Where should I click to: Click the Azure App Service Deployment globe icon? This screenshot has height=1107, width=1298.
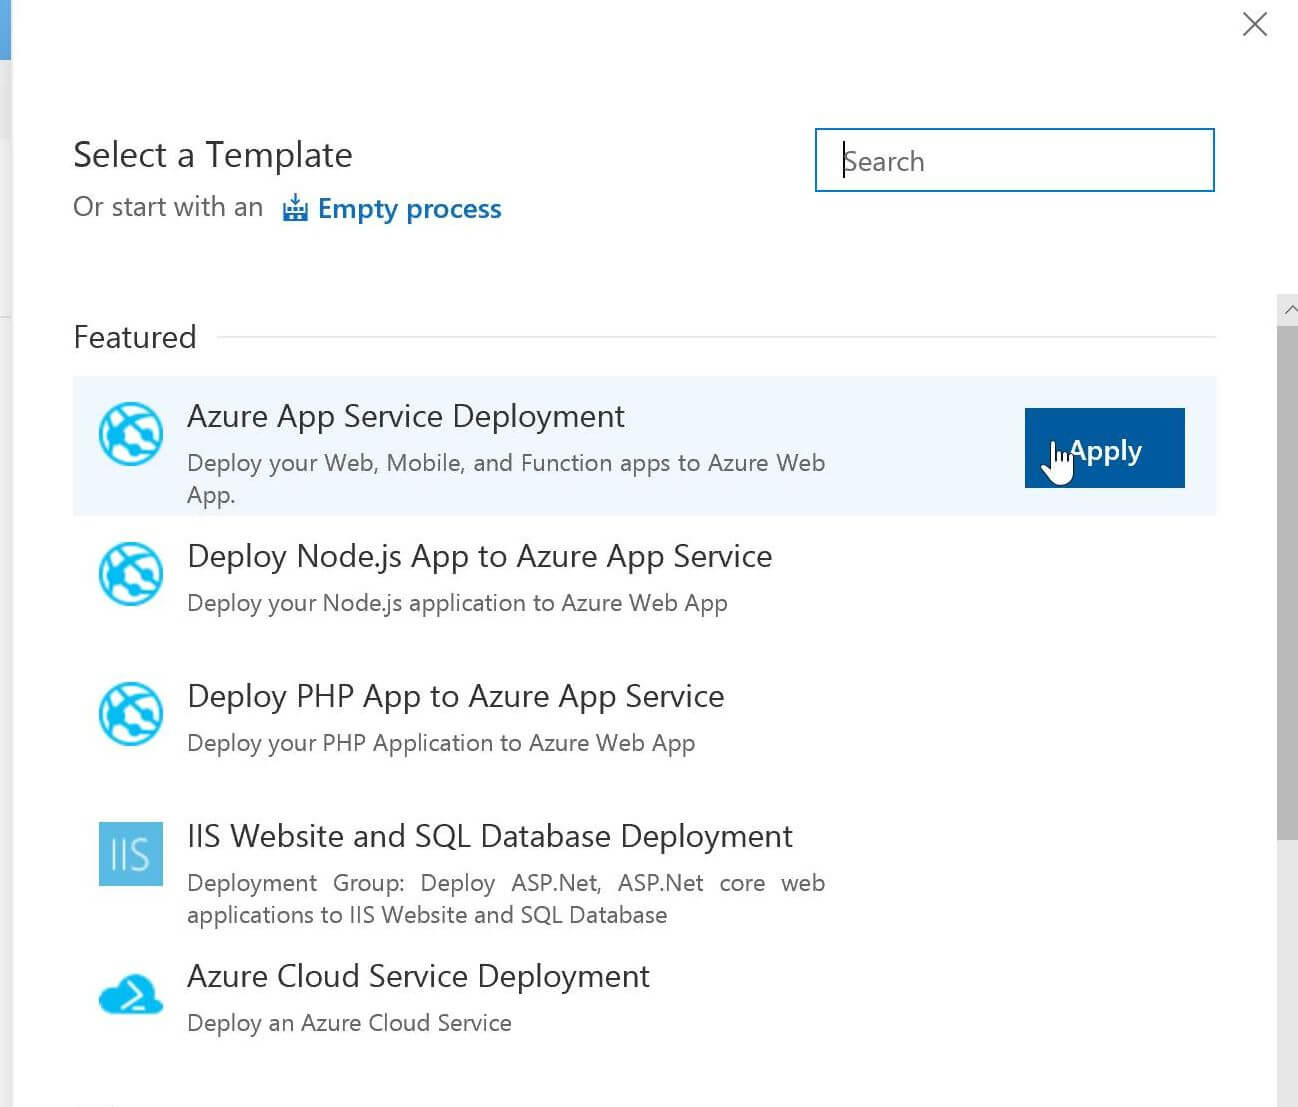[130, 434]
